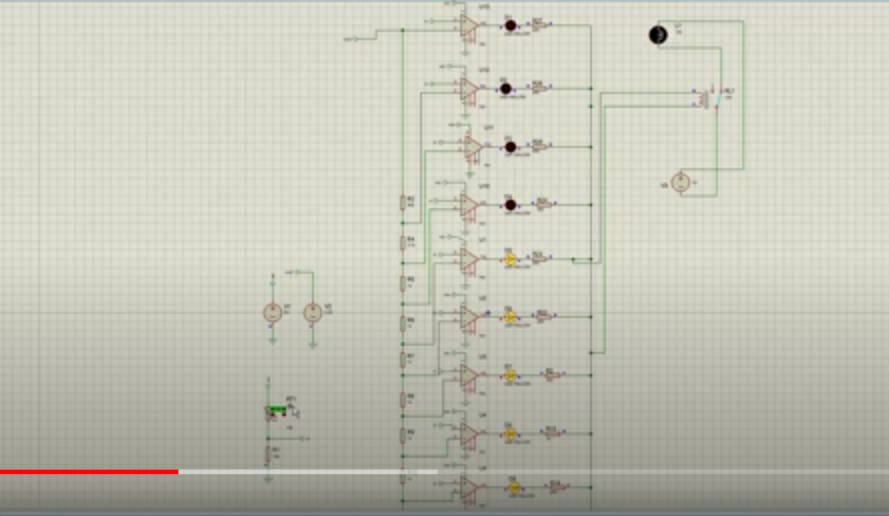Select ladder resistor R5
889x516 pixels.
[403, 283]
